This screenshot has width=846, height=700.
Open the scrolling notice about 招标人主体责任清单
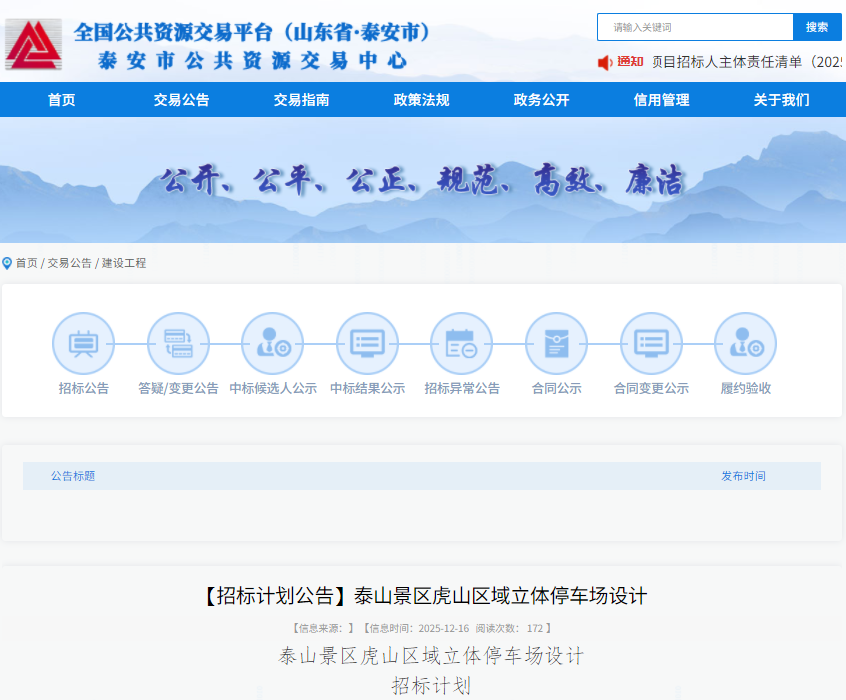[x=747, y=62]
